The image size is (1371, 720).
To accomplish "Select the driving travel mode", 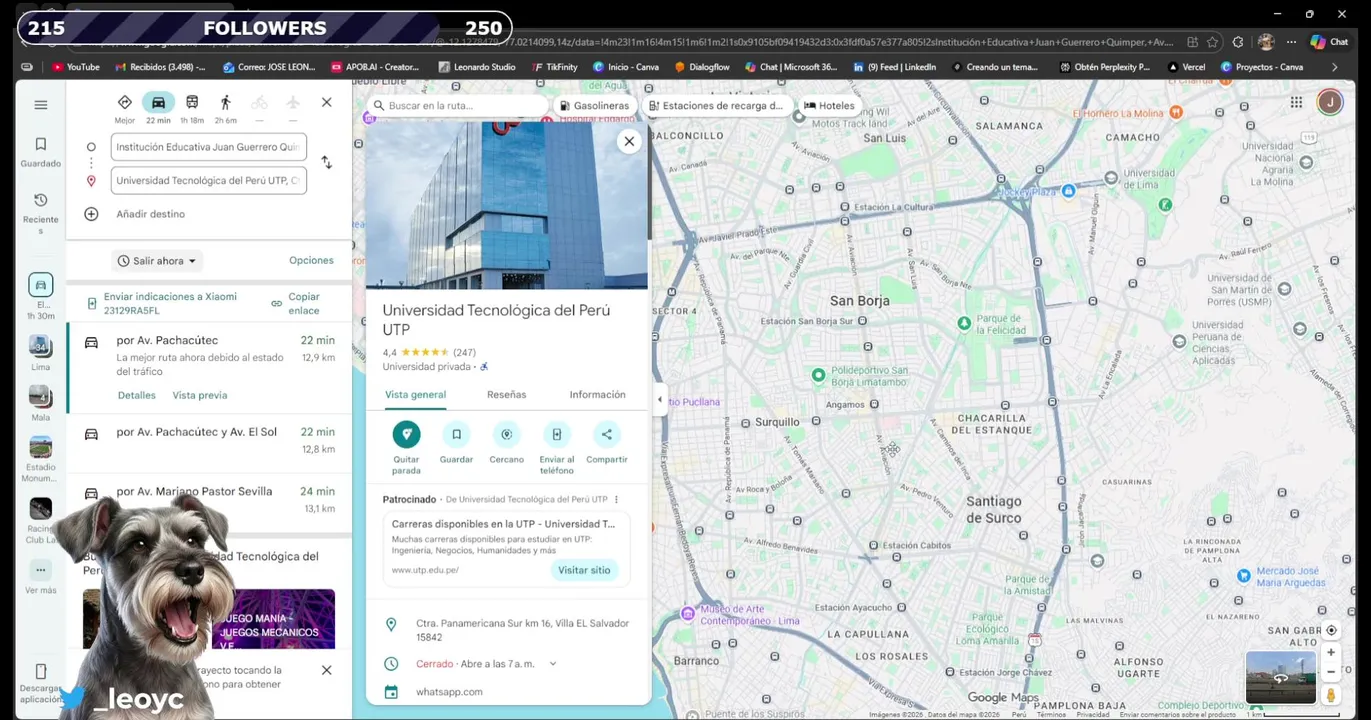I will tap(158, 102).
